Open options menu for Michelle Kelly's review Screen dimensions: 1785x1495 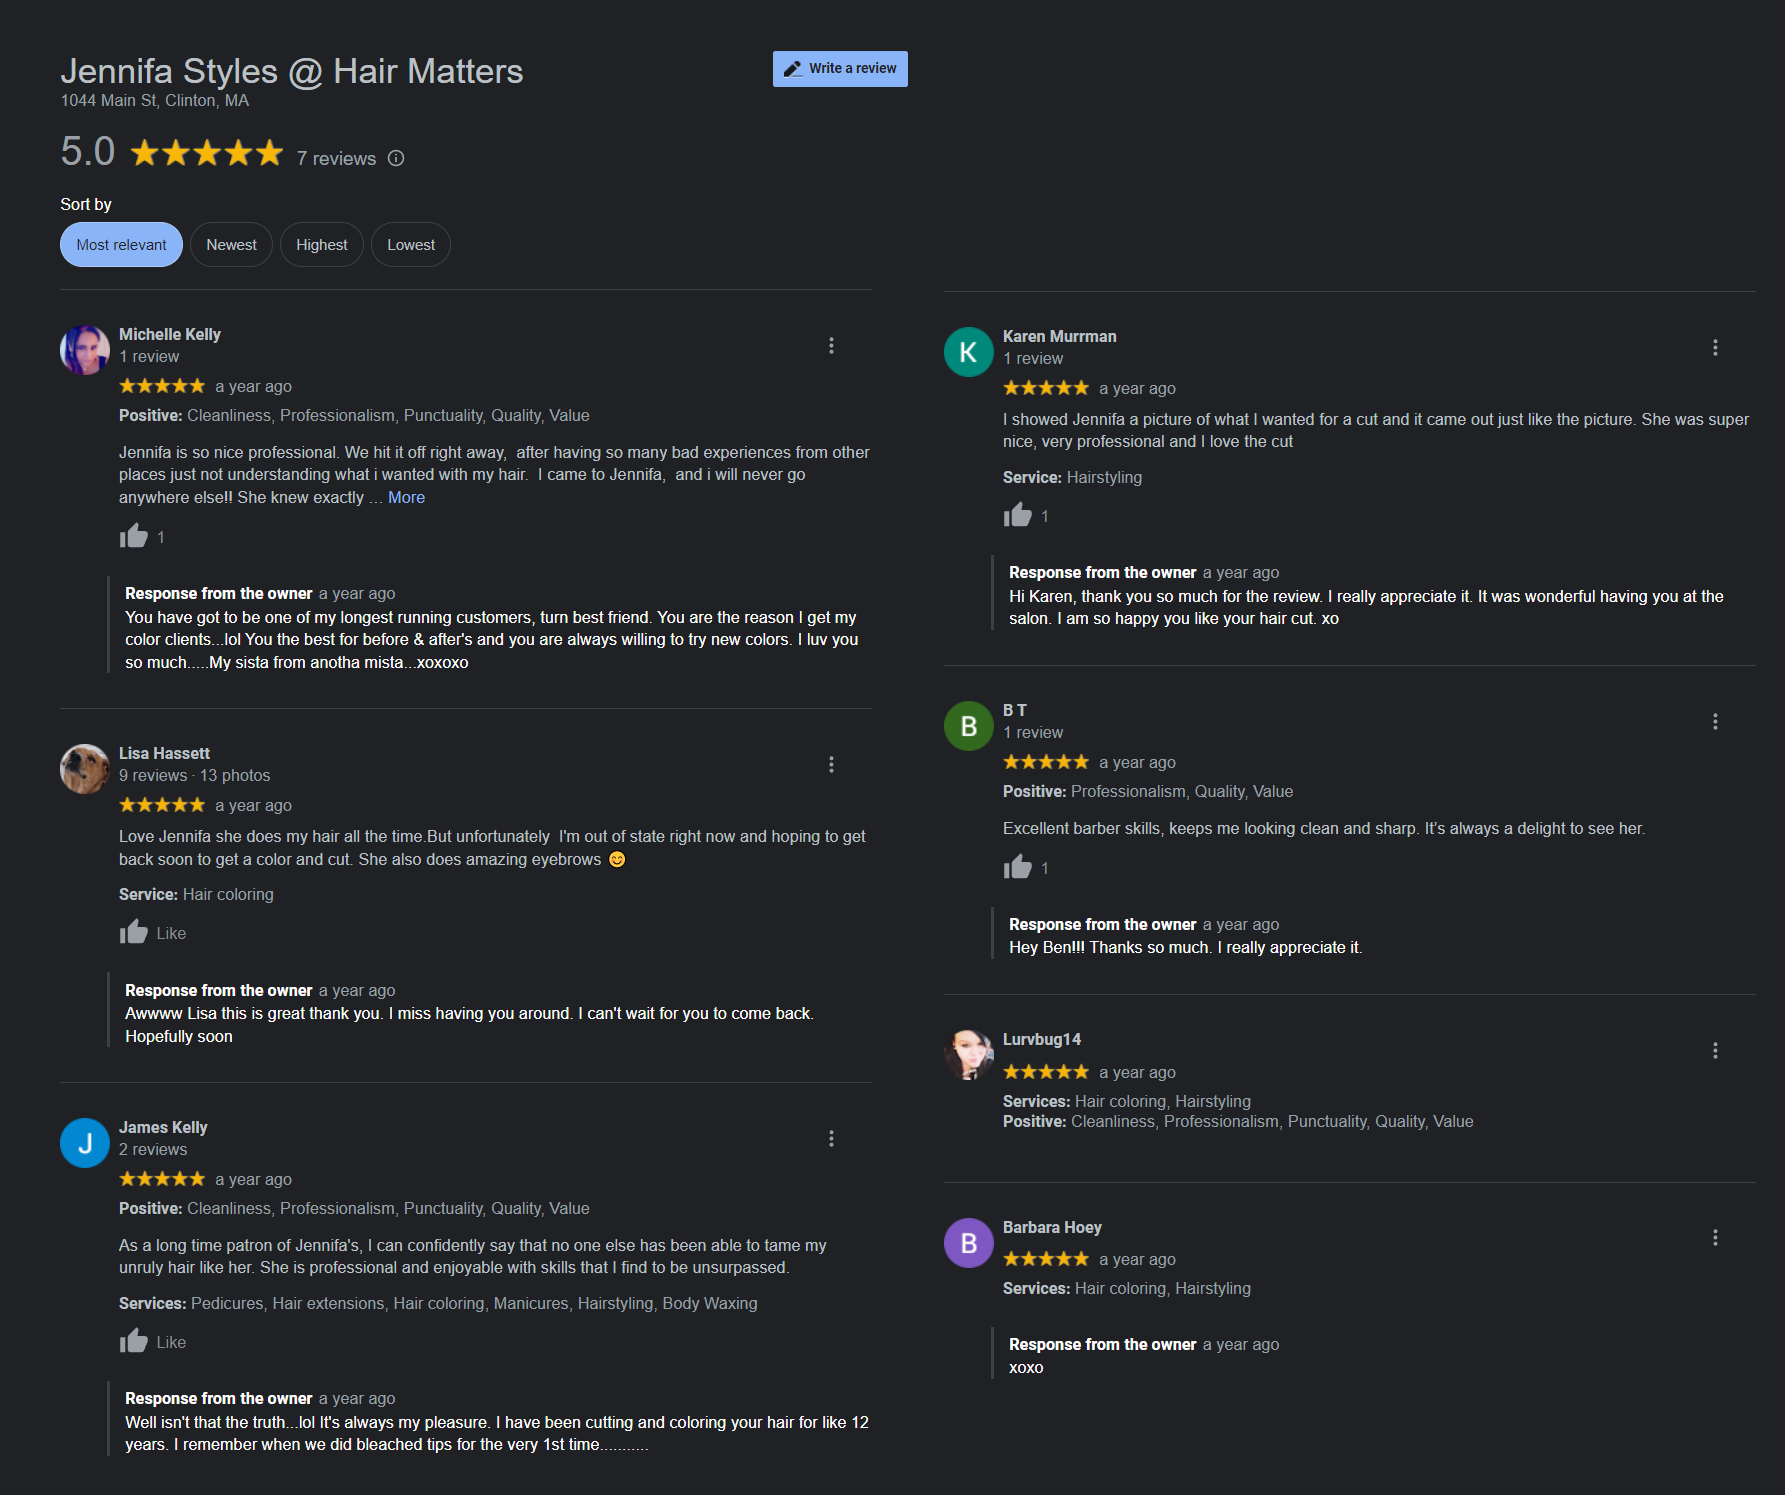[831, 346]
